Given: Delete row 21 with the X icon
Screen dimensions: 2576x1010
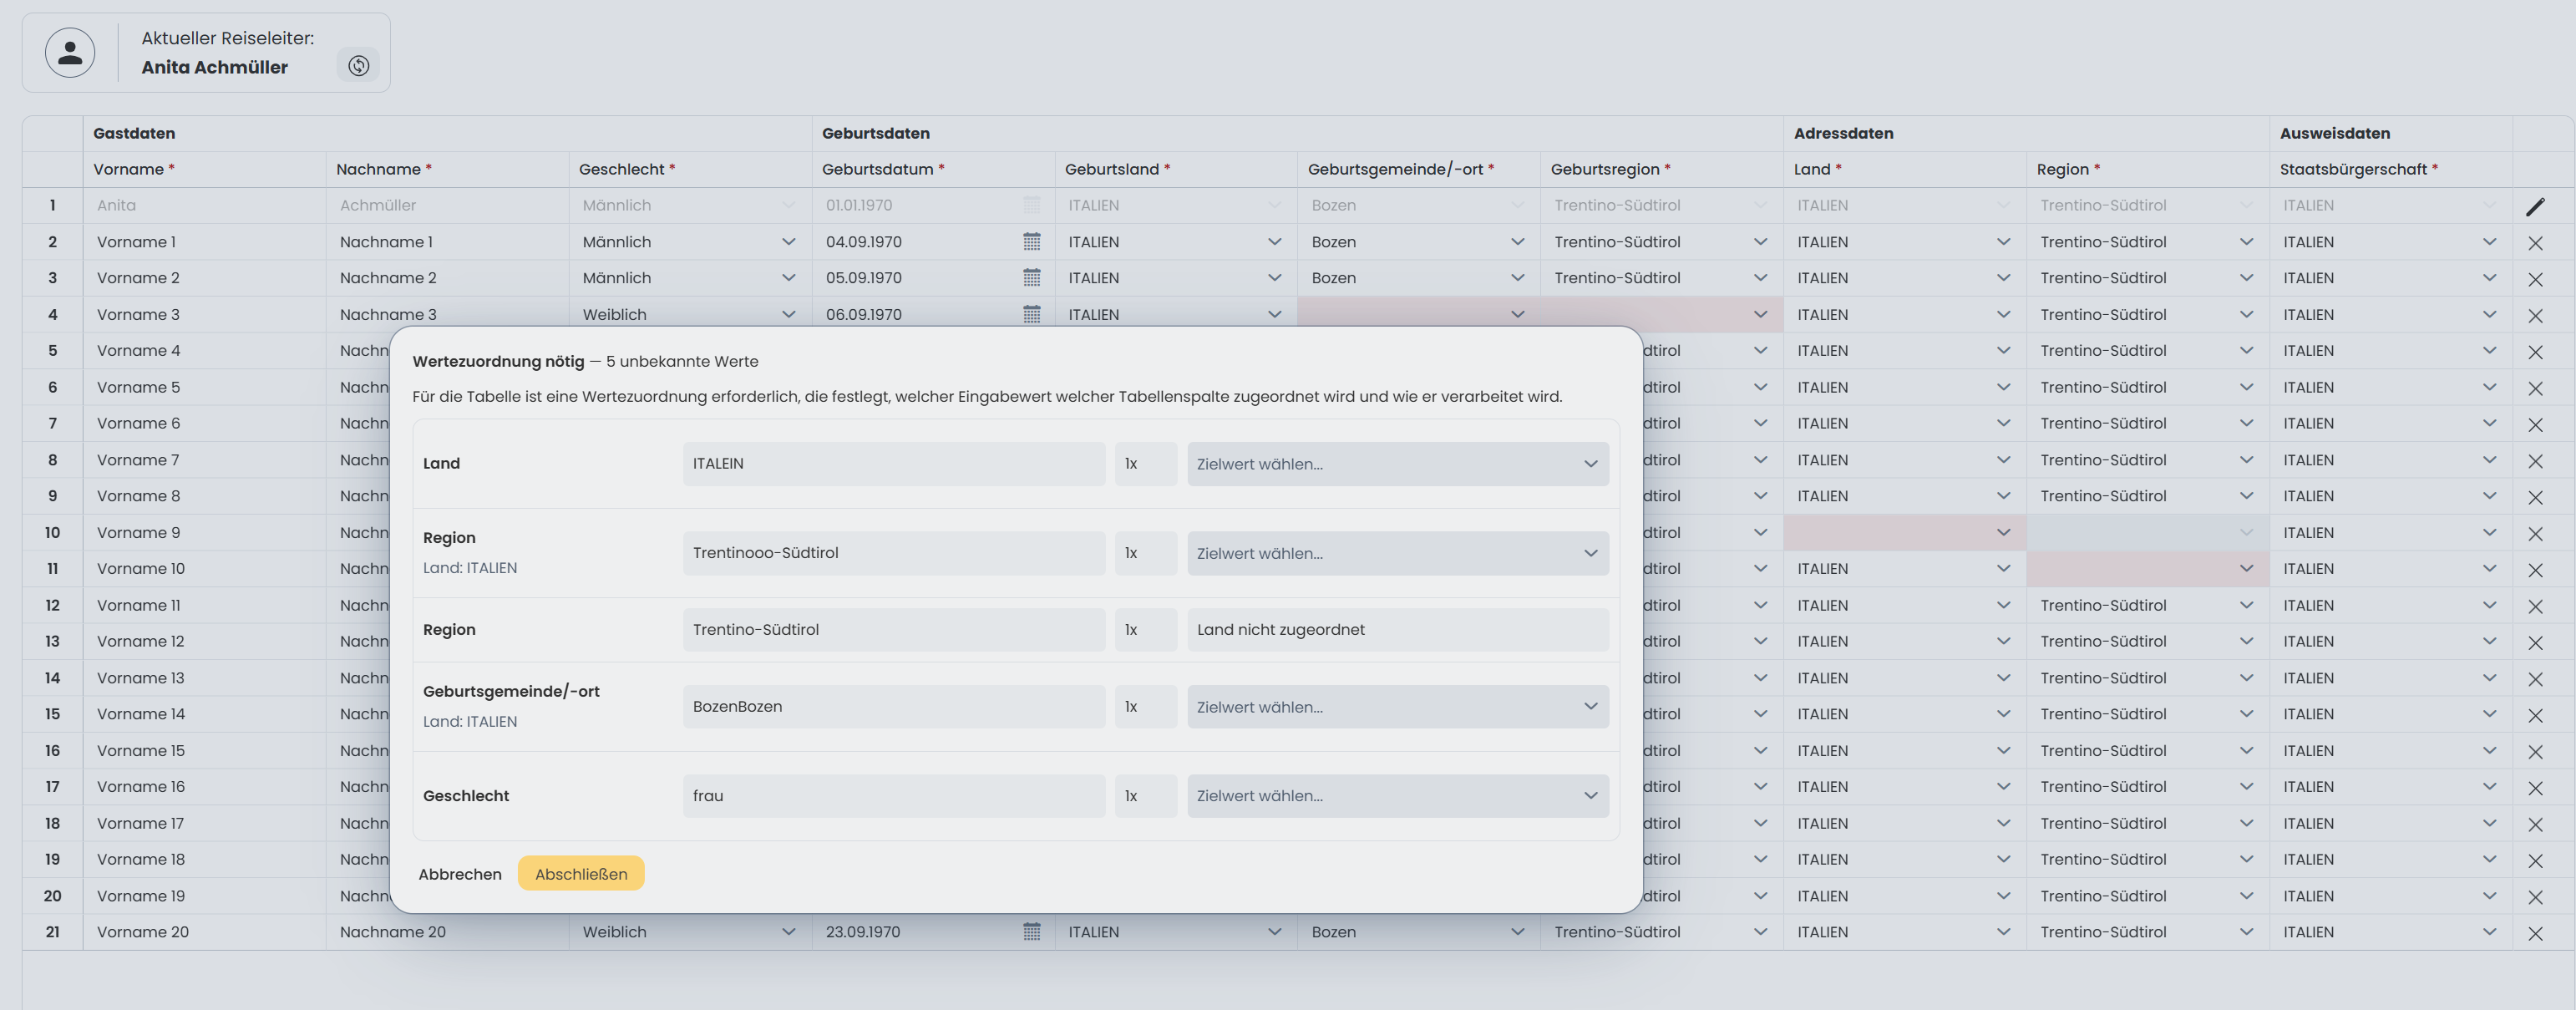Looking at the screenshot, I should (x=2535, y=933).
